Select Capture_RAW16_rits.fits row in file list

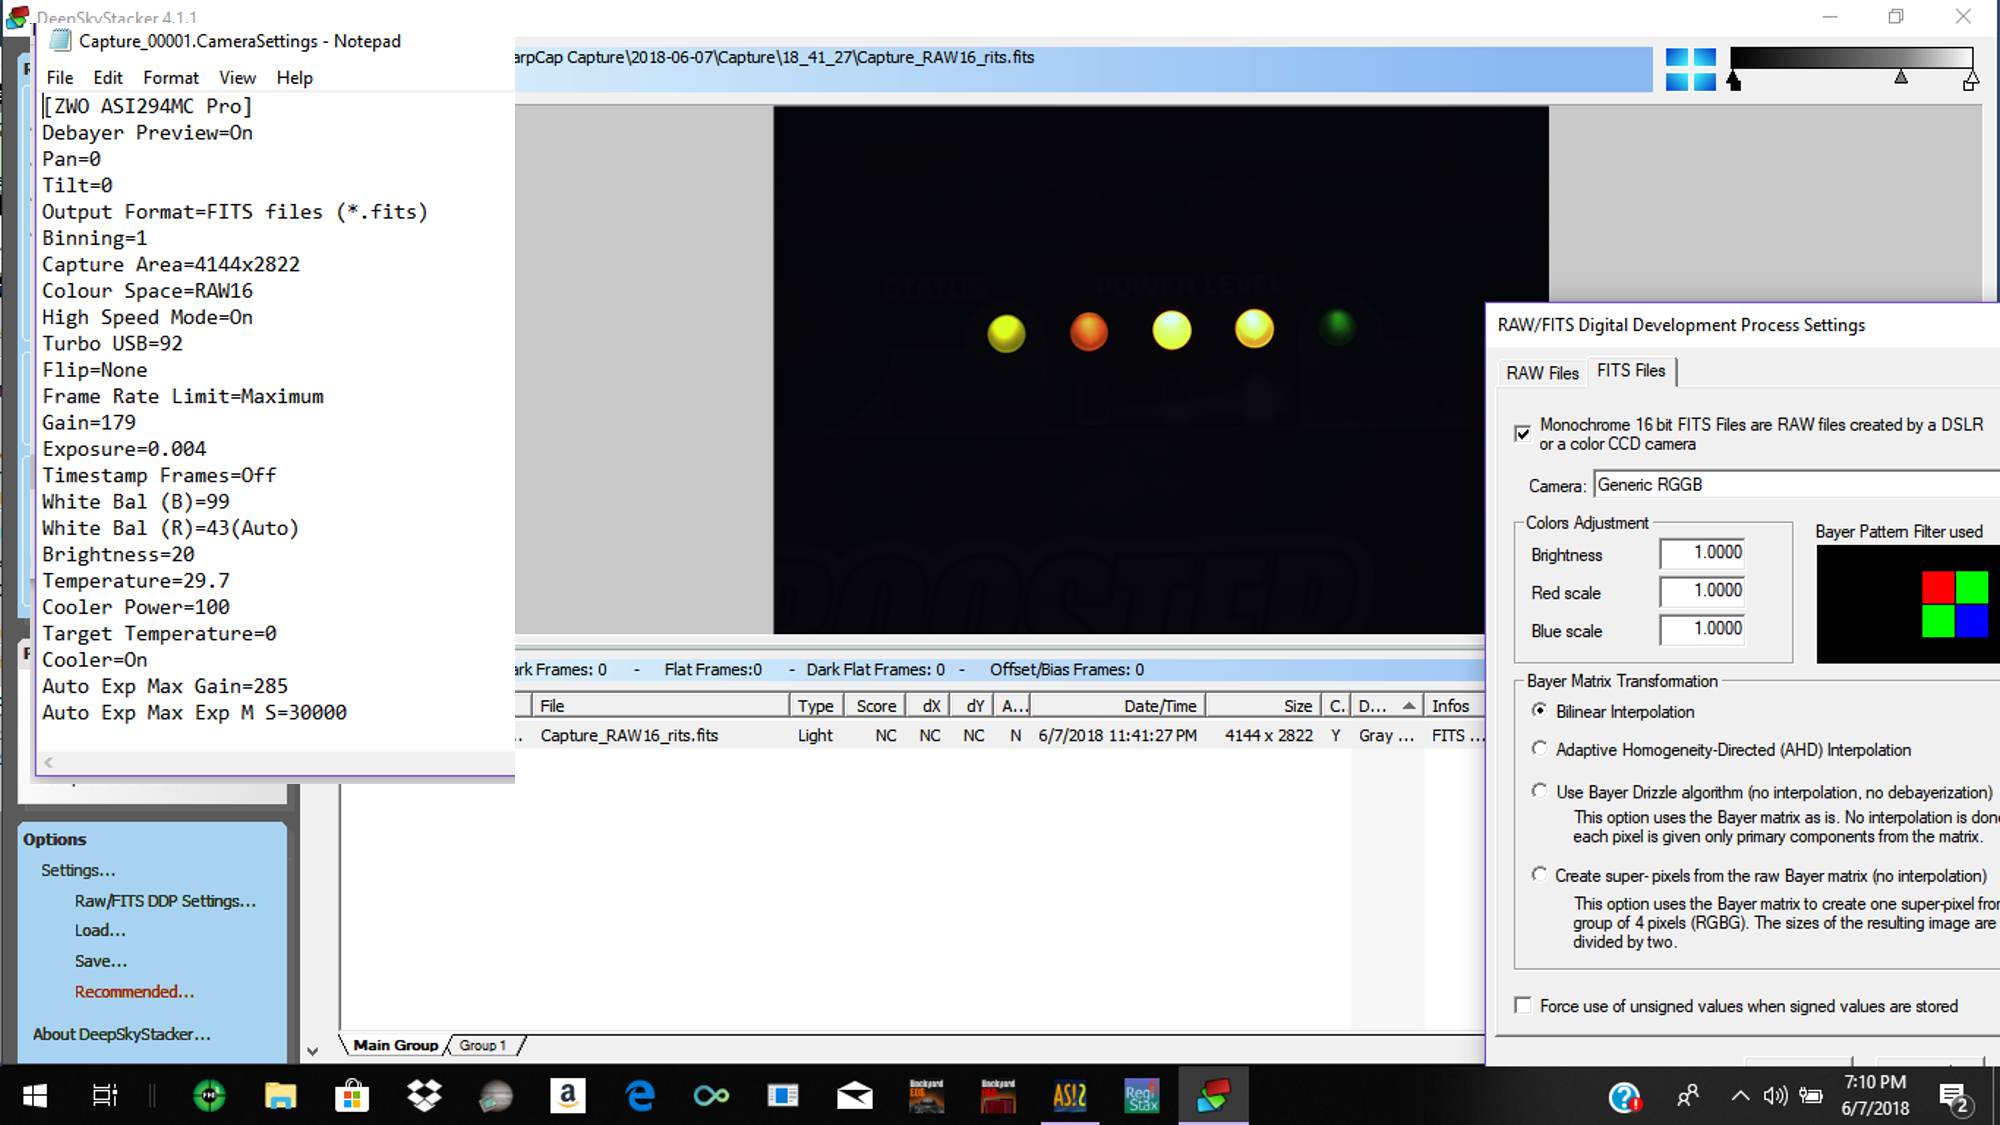(x=1000, y=735)
